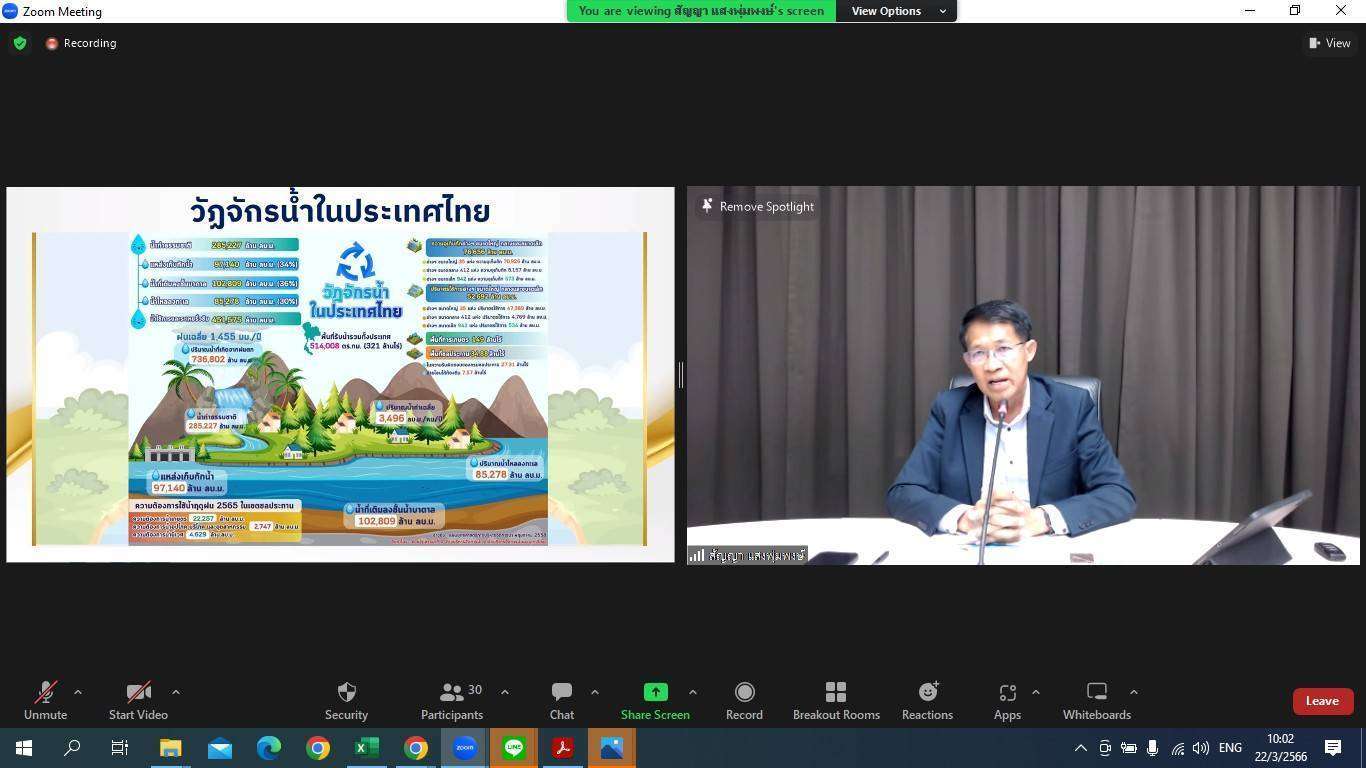Open first Chrome icon on taskbar
The height and width of the screenshot is (768, 1366).
(318, 748)
